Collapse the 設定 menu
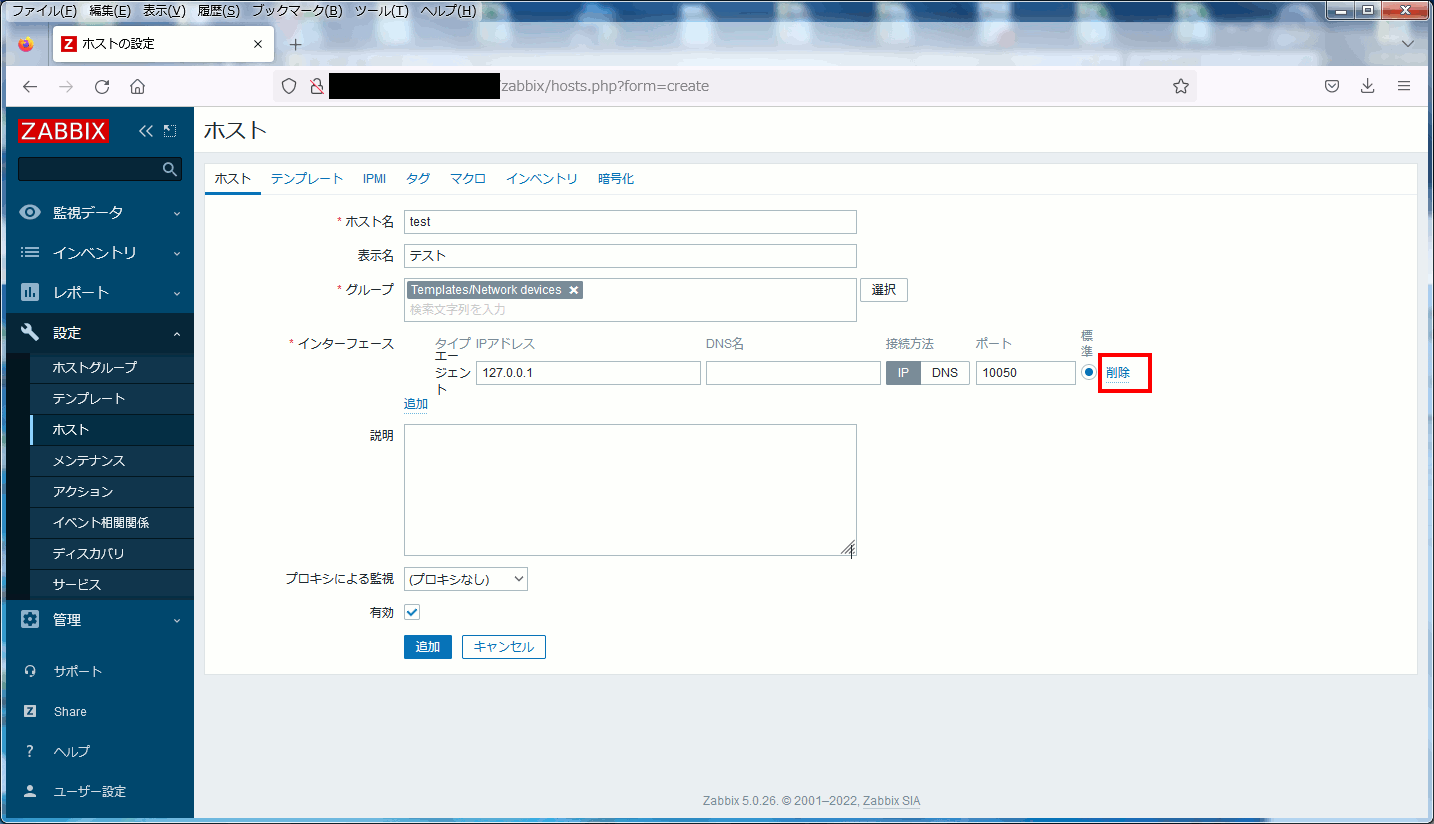Screen dimensions: 1434x824 pos(177,333)
